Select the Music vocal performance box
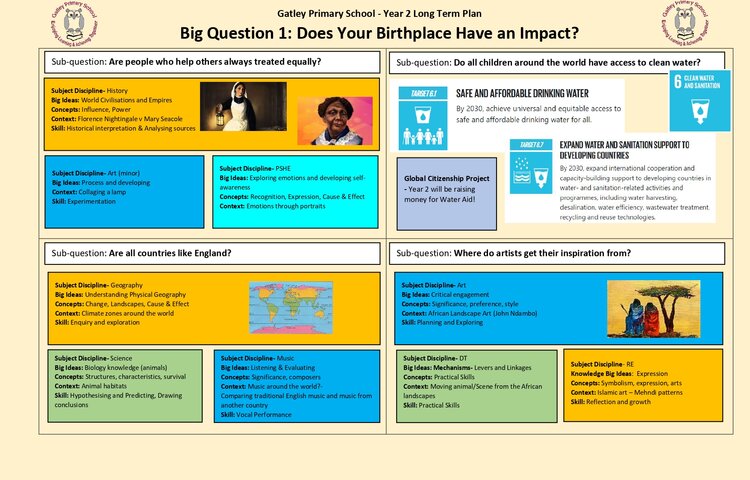The width and height of the screenshot is (750, 480). point(296,385)
